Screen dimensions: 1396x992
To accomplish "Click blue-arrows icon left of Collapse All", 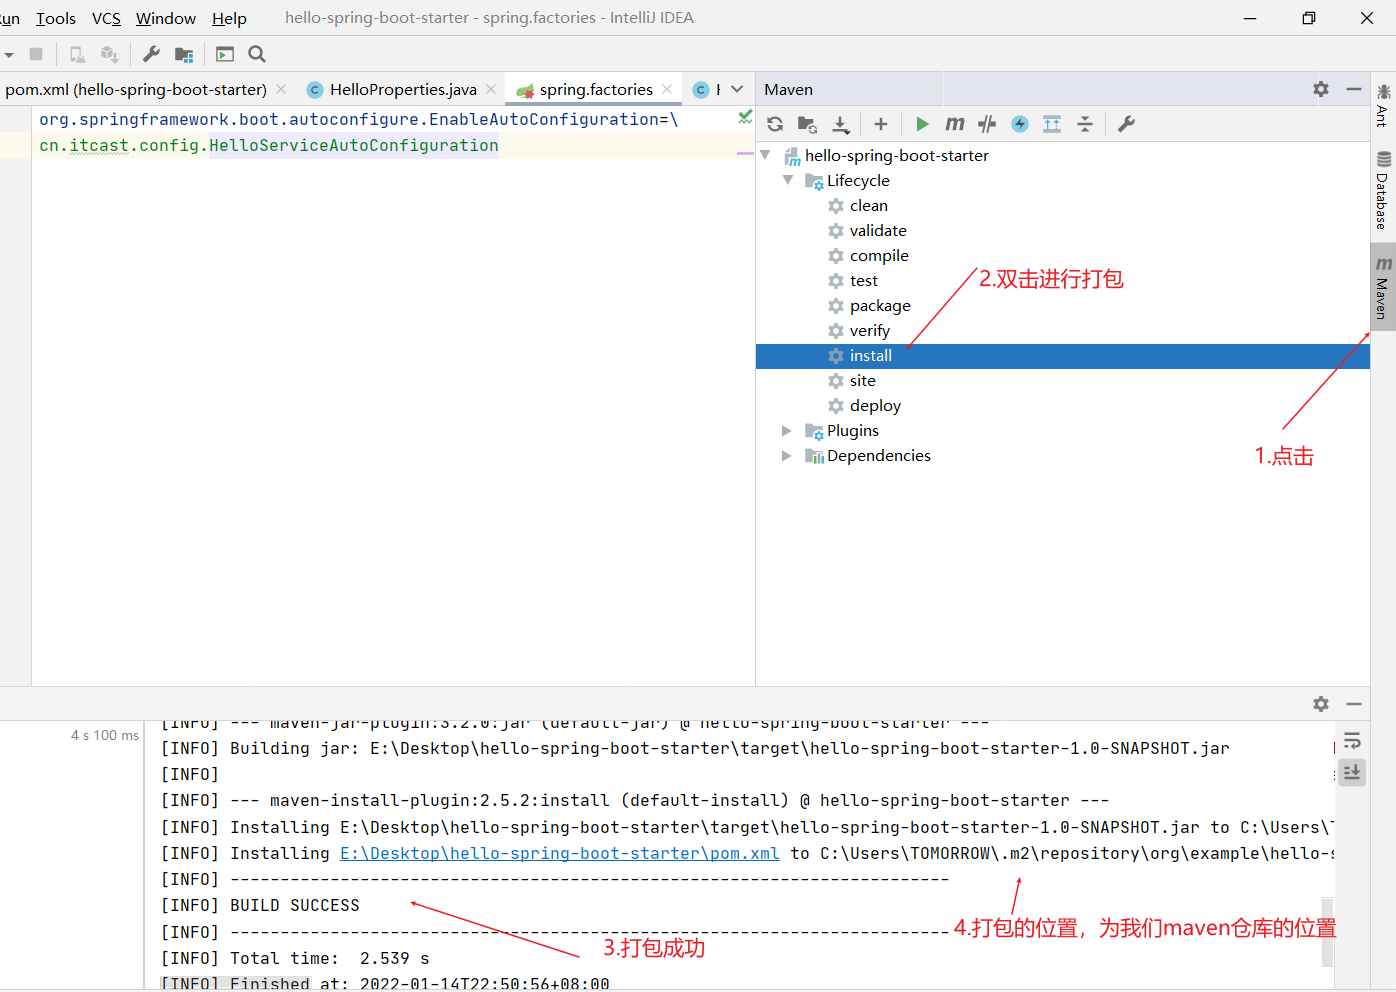I will [1052, 124].
